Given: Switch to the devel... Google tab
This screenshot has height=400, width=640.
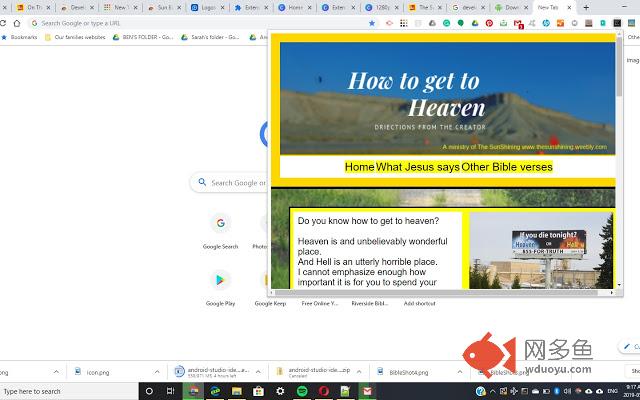Looking at the screenshot, I should (468, 7).
